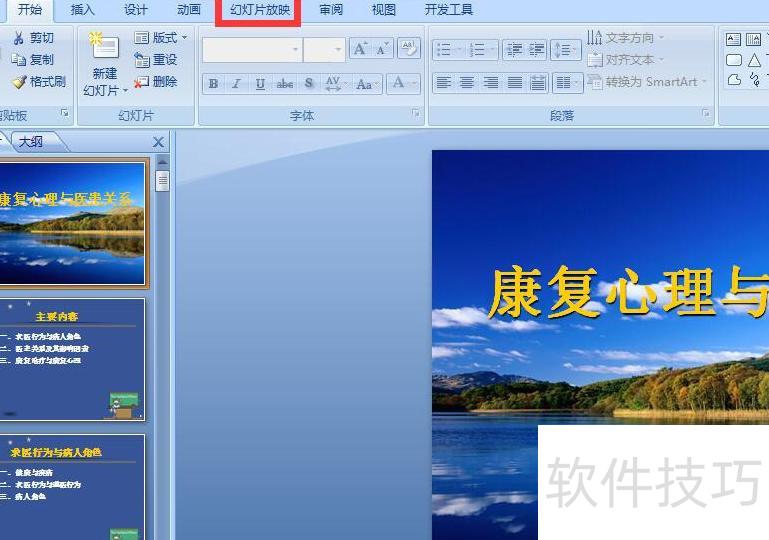Screen dimensions: 769x540
Task: Decrease font size with the shrink font icon
Action: click(382, 49)
